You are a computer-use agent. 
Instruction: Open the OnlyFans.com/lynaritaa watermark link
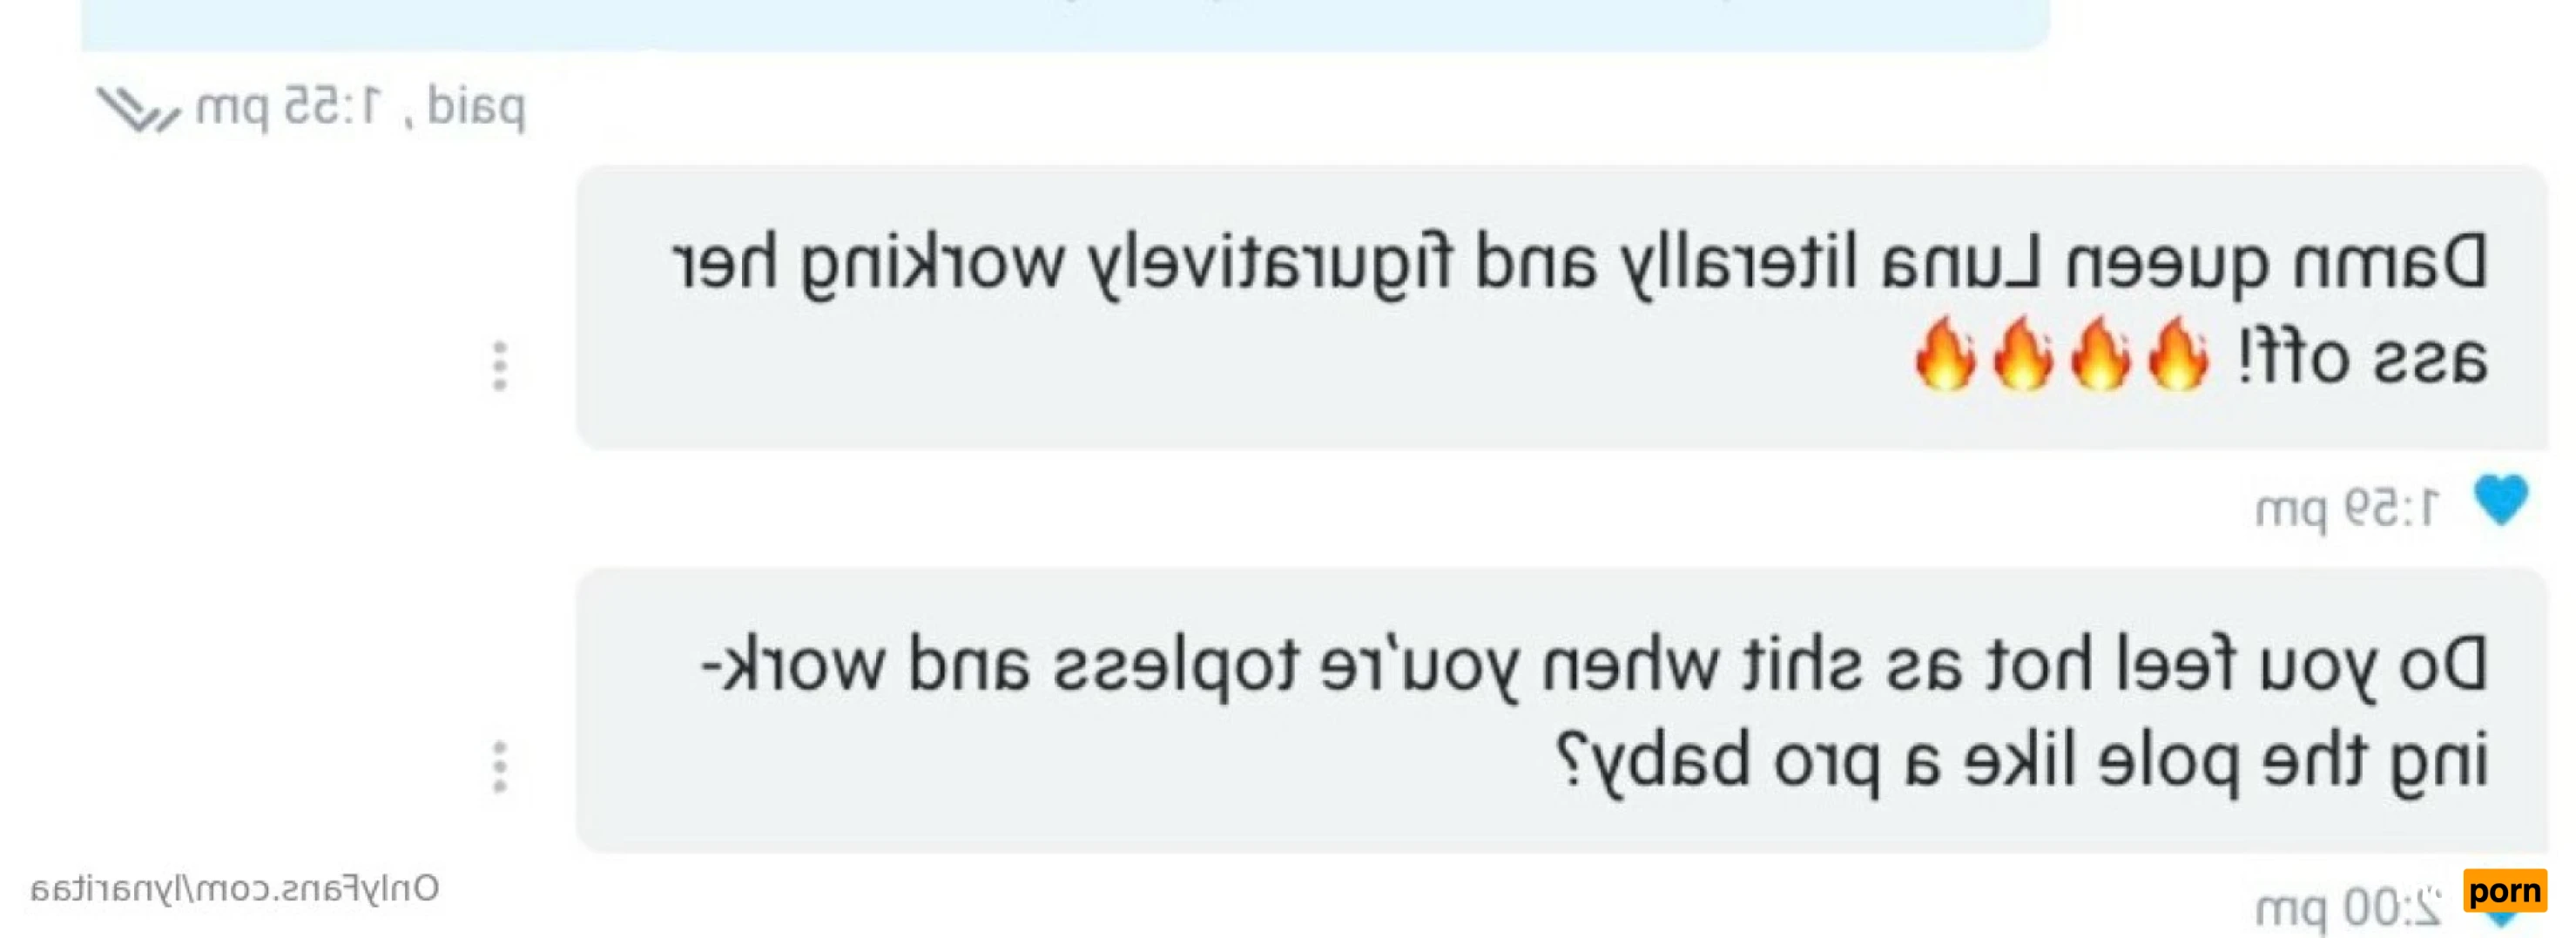235,888
